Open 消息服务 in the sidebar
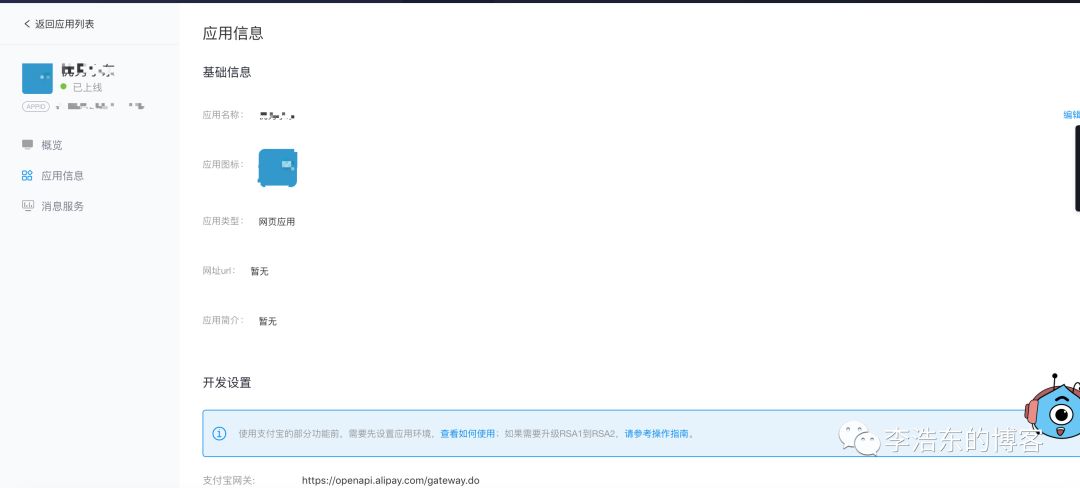 point(62,206)
